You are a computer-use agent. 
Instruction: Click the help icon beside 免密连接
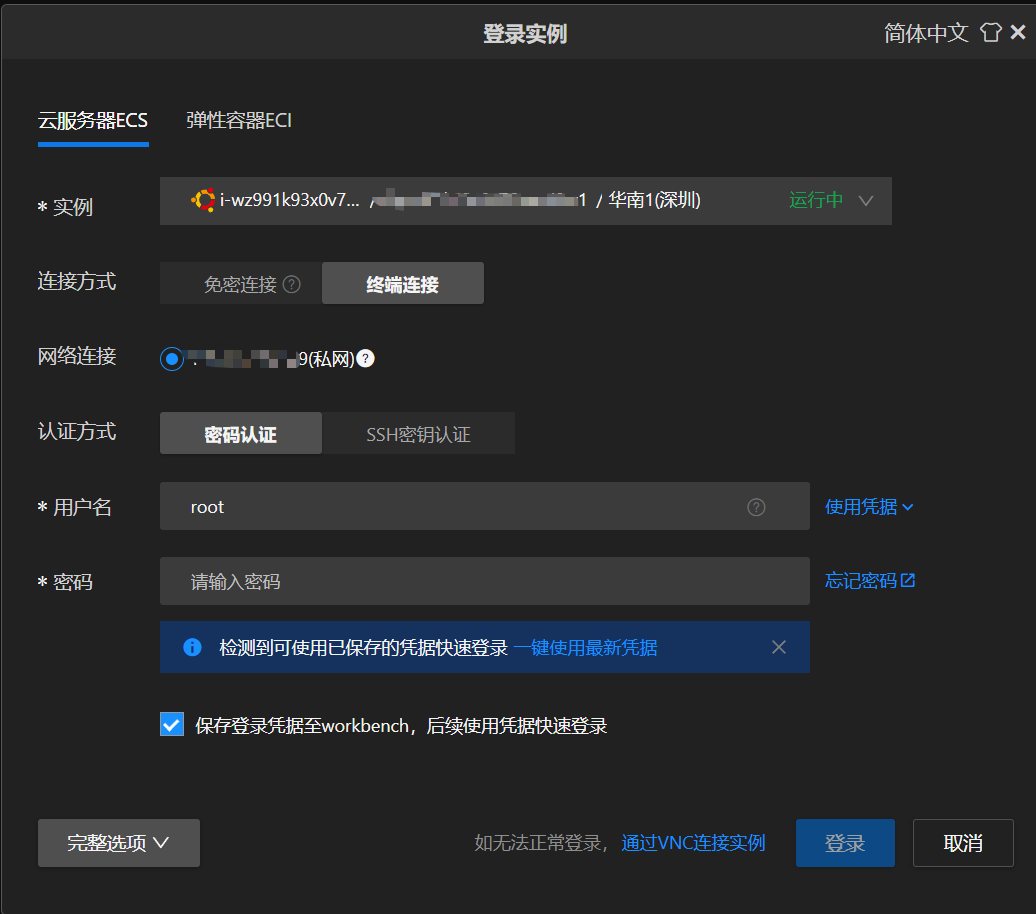291,284
